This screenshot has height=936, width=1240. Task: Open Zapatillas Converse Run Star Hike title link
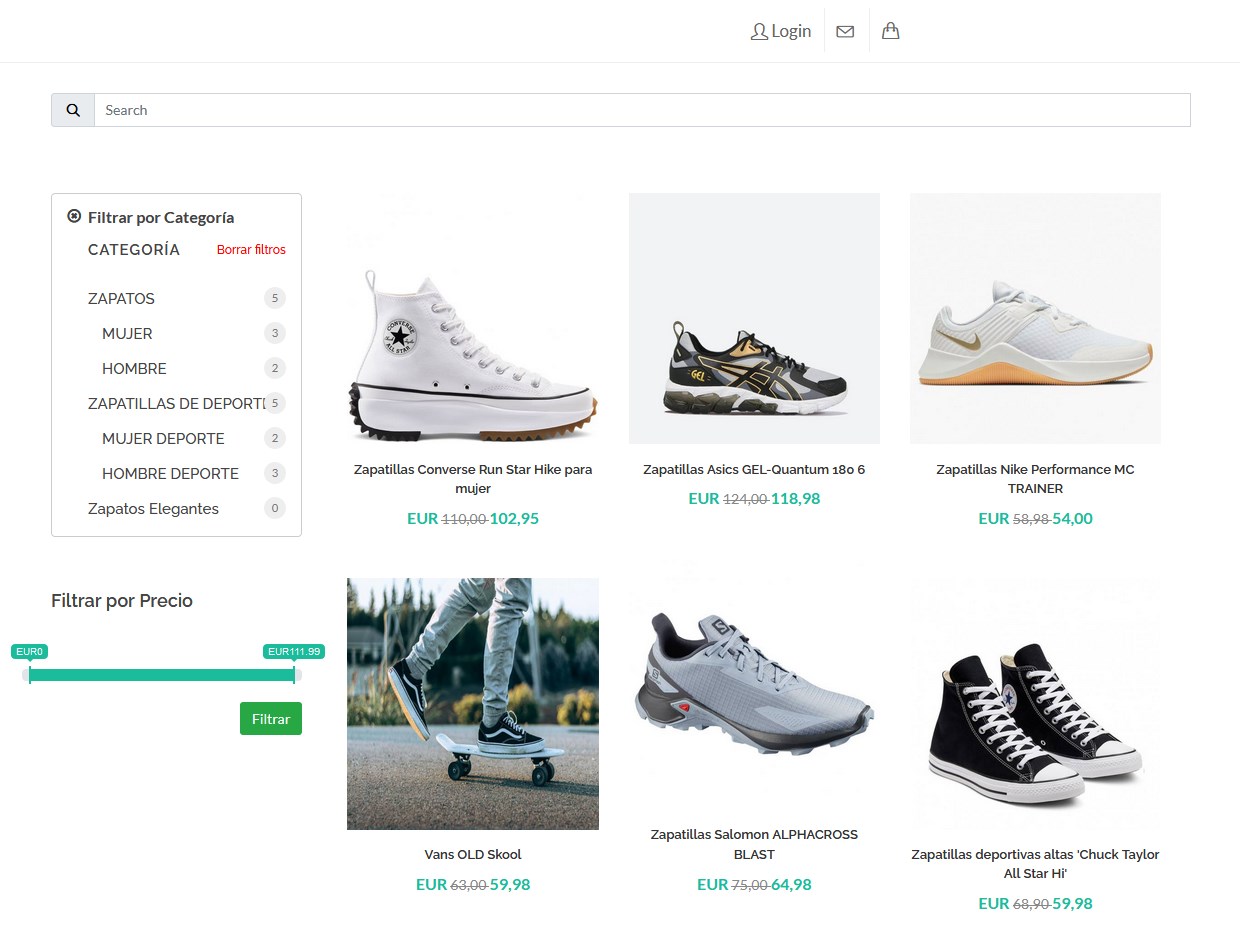[473, 479]
